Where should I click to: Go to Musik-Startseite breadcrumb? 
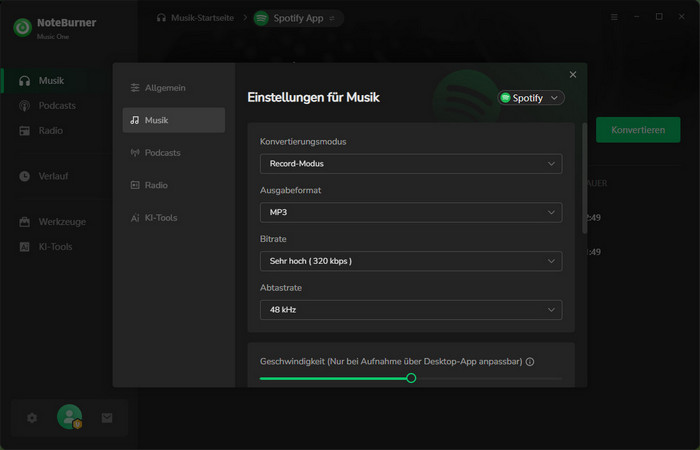point(203,18)
